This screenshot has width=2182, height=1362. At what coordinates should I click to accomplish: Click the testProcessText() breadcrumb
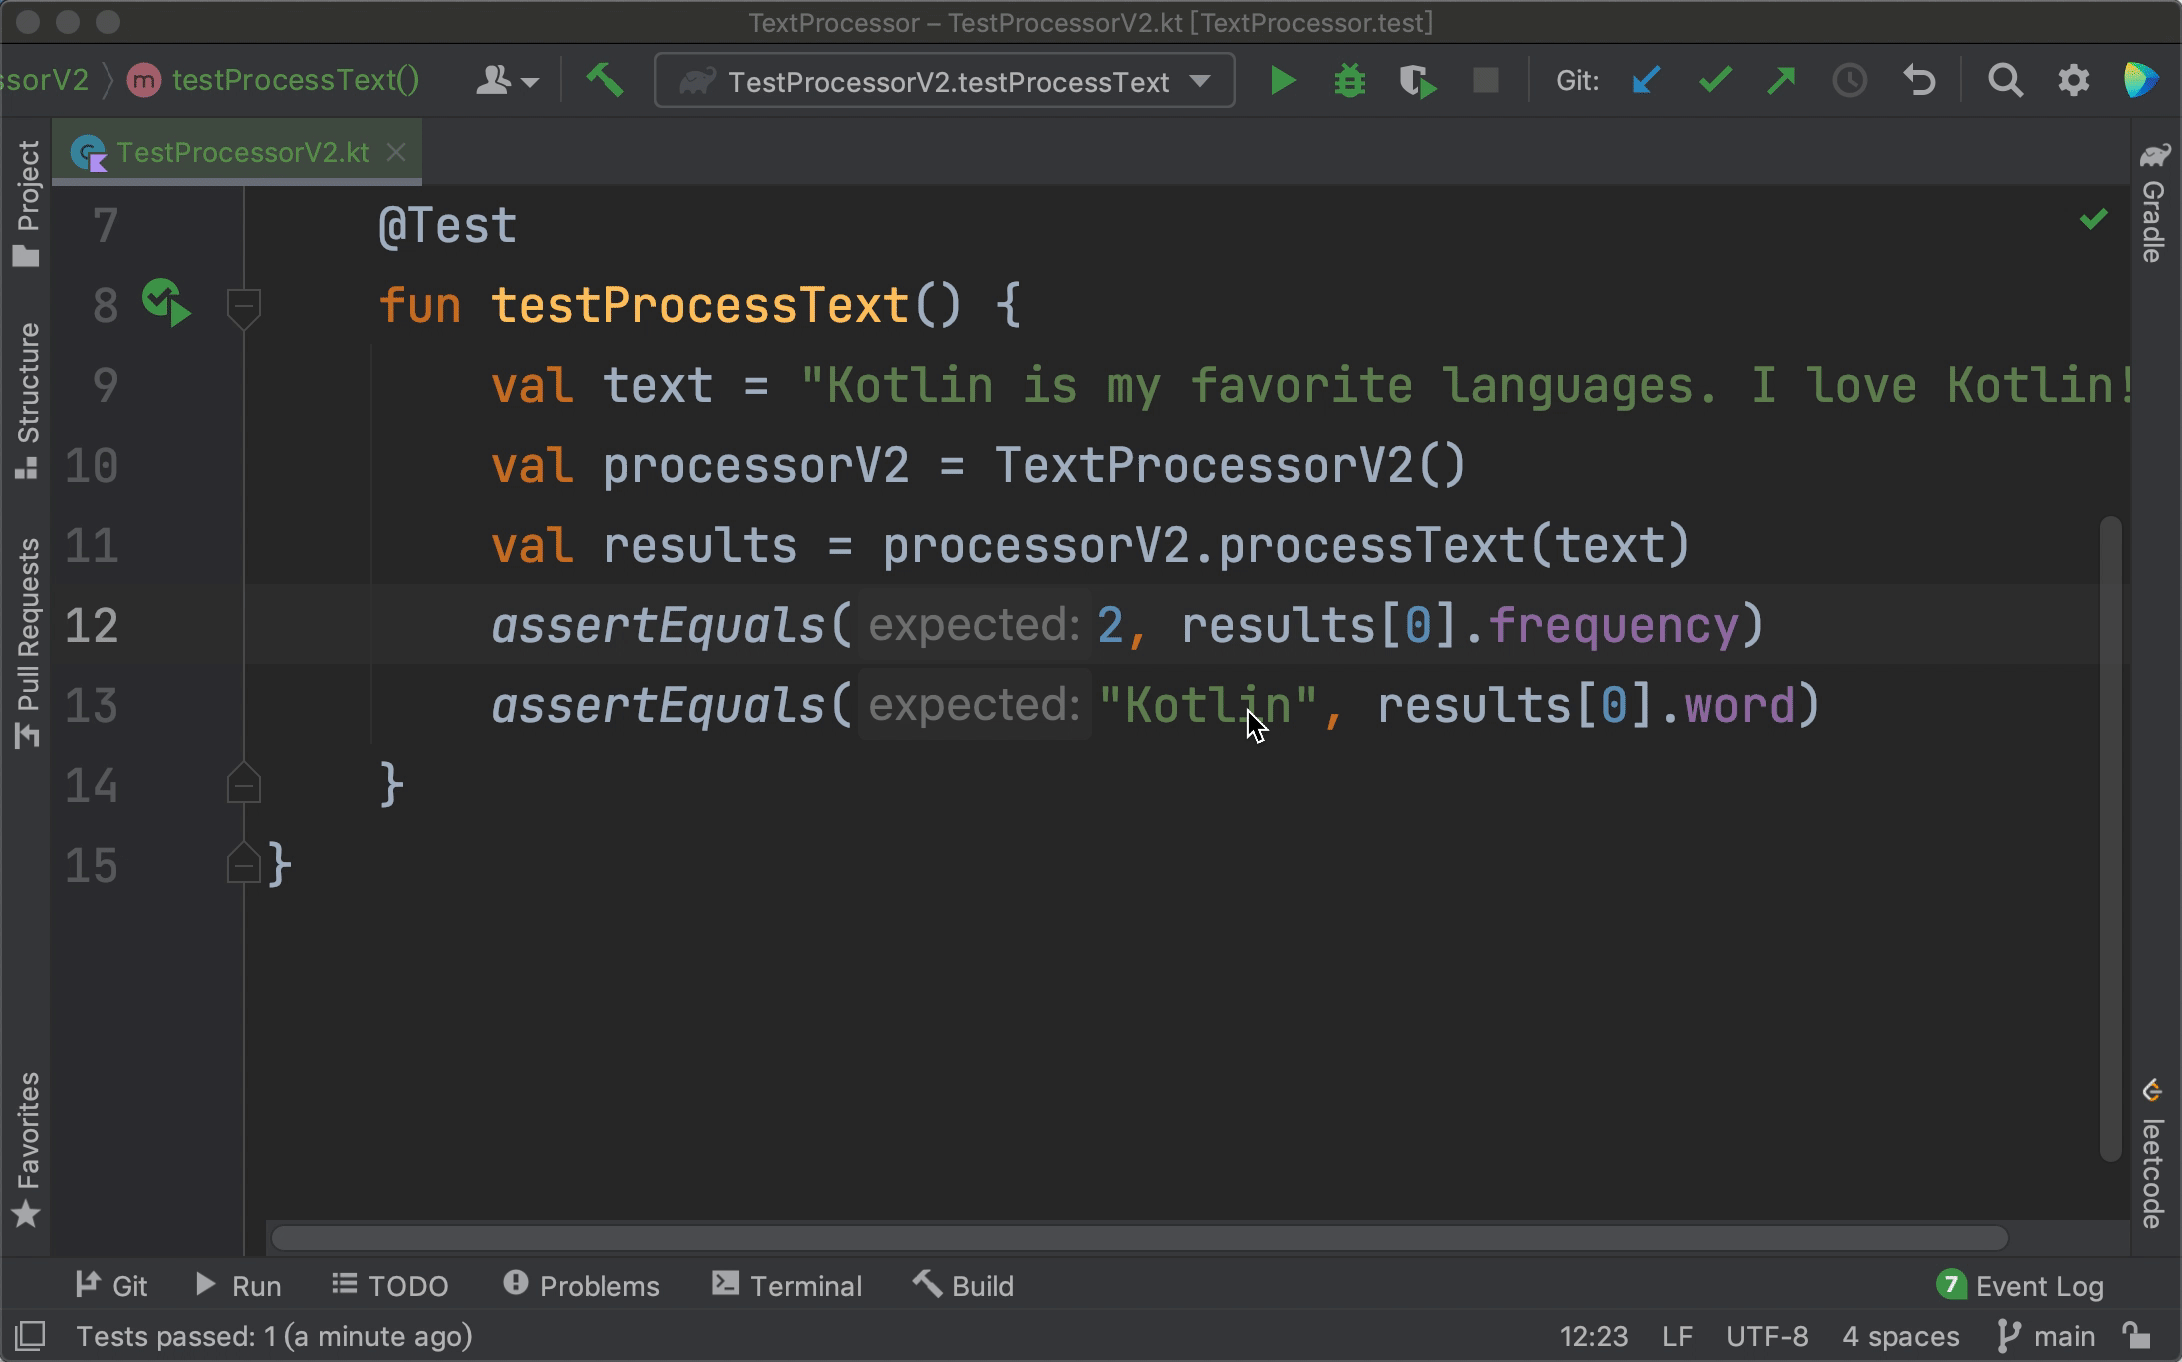(274, 81)
